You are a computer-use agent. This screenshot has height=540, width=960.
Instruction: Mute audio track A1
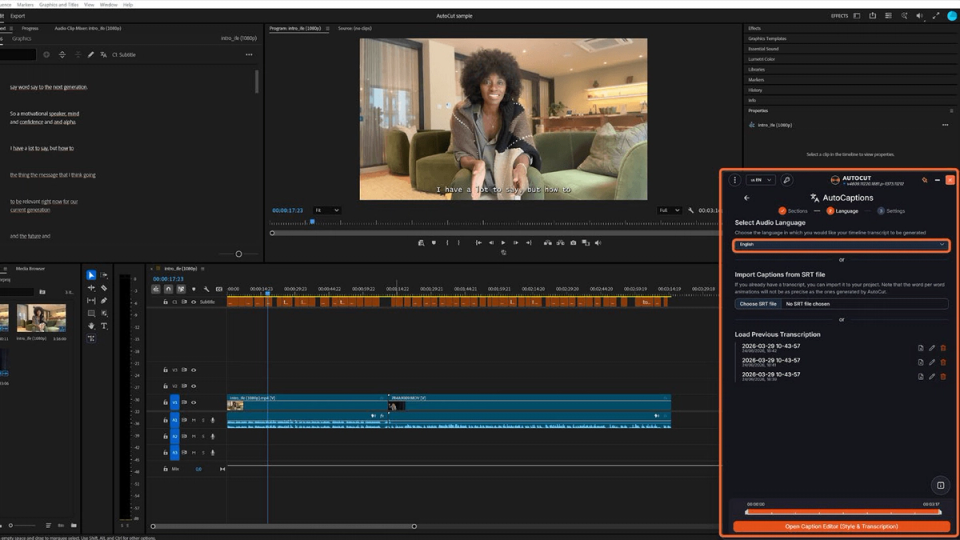193,420
